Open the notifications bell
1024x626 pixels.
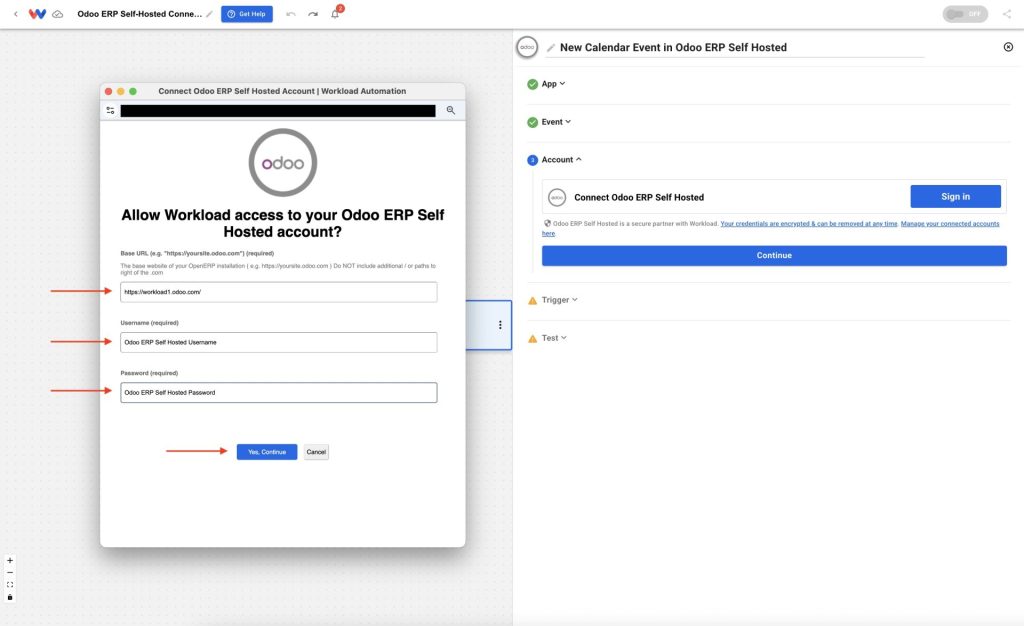[335, 14]
